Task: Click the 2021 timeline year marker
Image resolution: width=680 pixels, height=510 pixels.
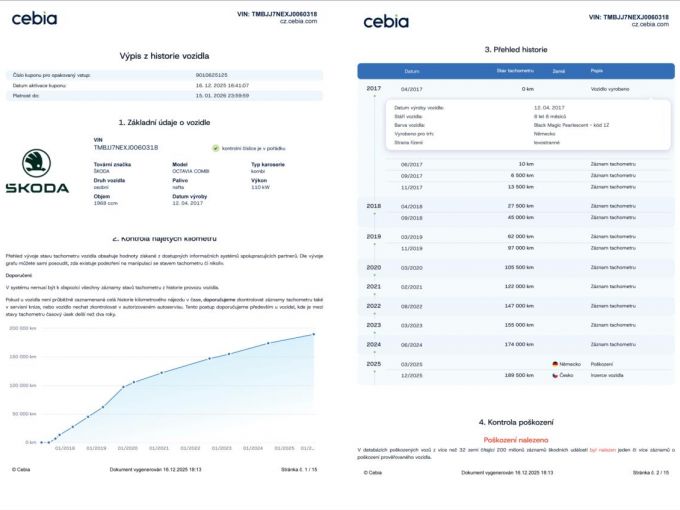Action: click(x=374, y=287)
